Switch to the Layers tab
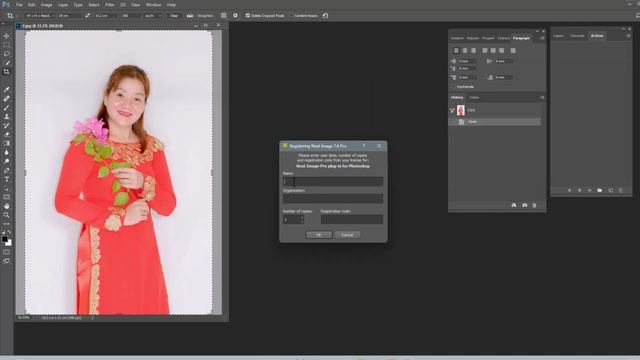 (558, 36)
